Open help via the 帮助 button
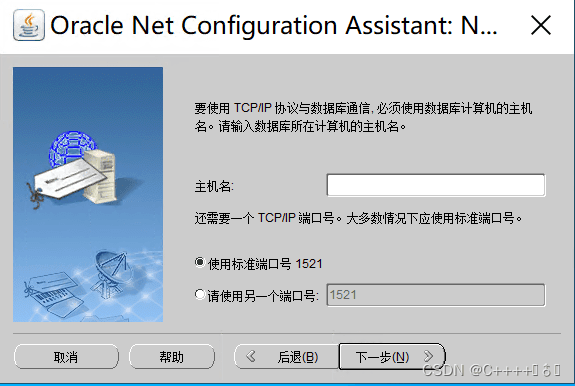The height and width of the screenshot is (386, 575). (x=172, y=356)
